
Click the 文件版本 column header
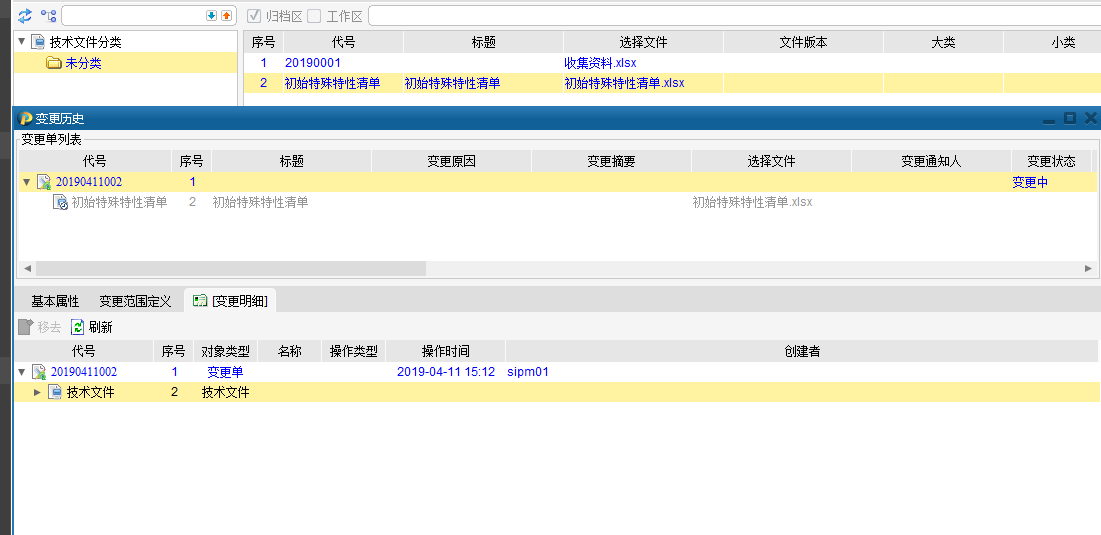[803, 42]
